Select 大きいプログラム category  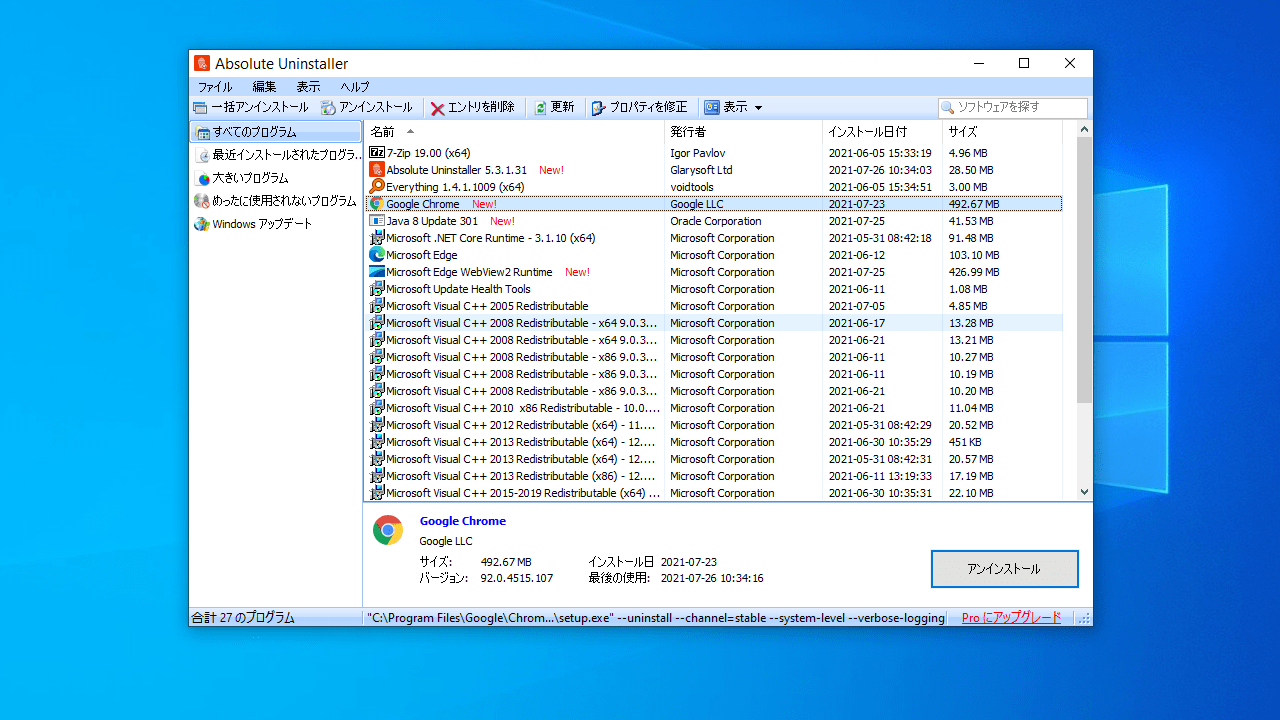pos(275,178)
